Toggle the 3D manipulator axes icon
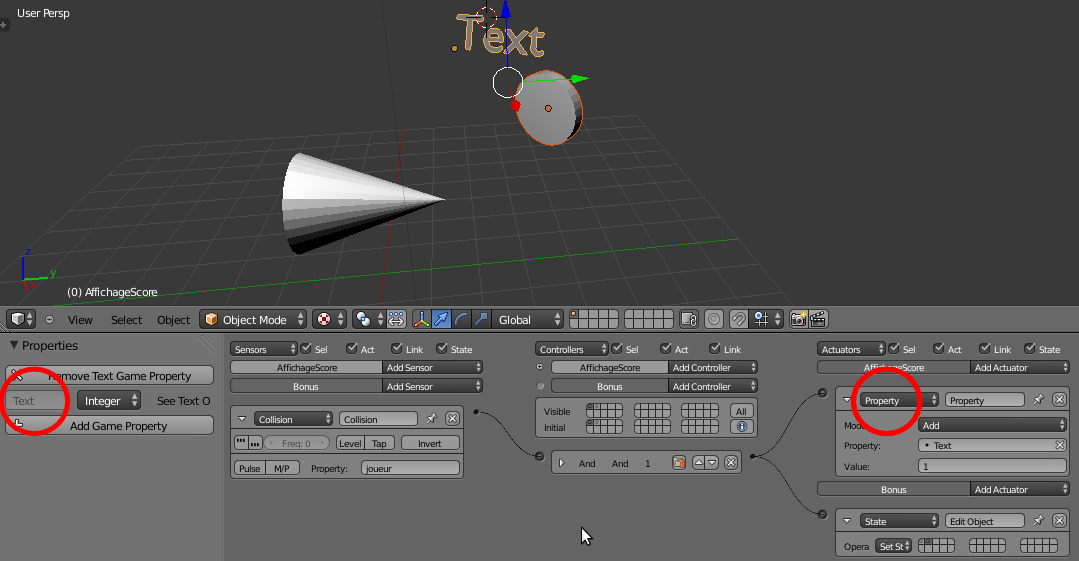This screenshot has height=561, width=1079. tap(421, 319)
